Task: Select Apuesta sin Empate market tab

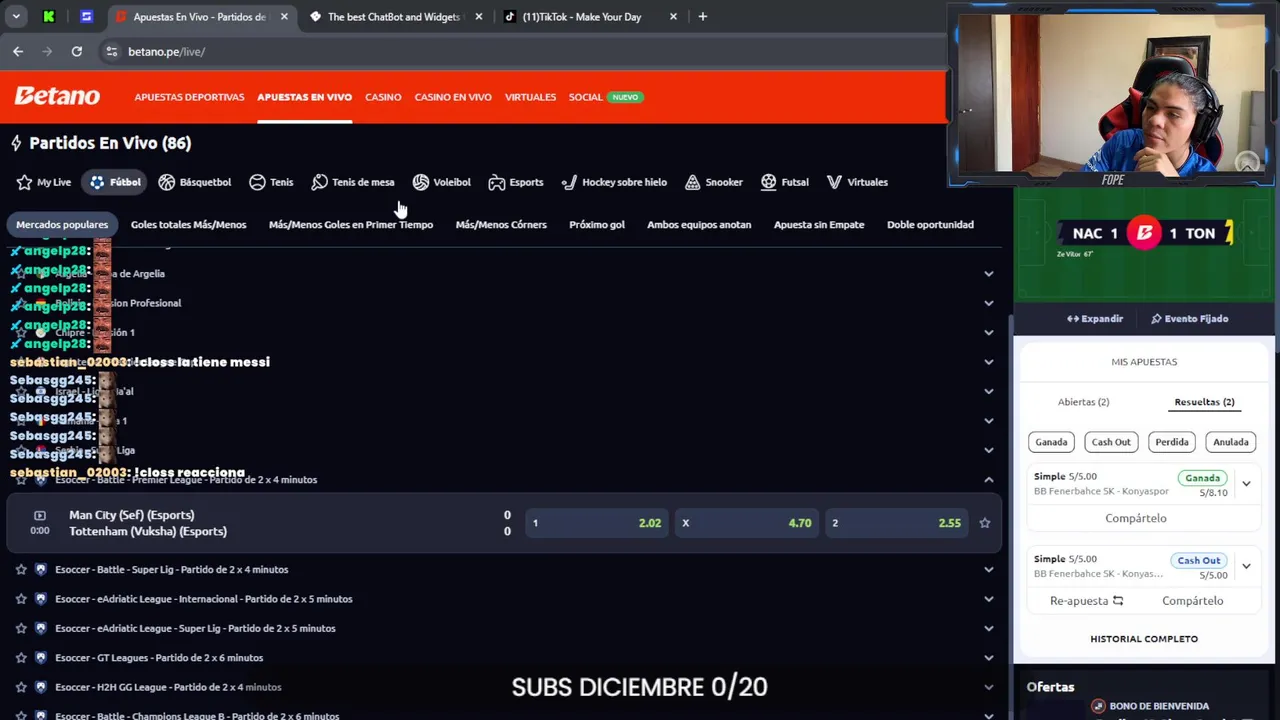Action: click(x=819, y=225)
